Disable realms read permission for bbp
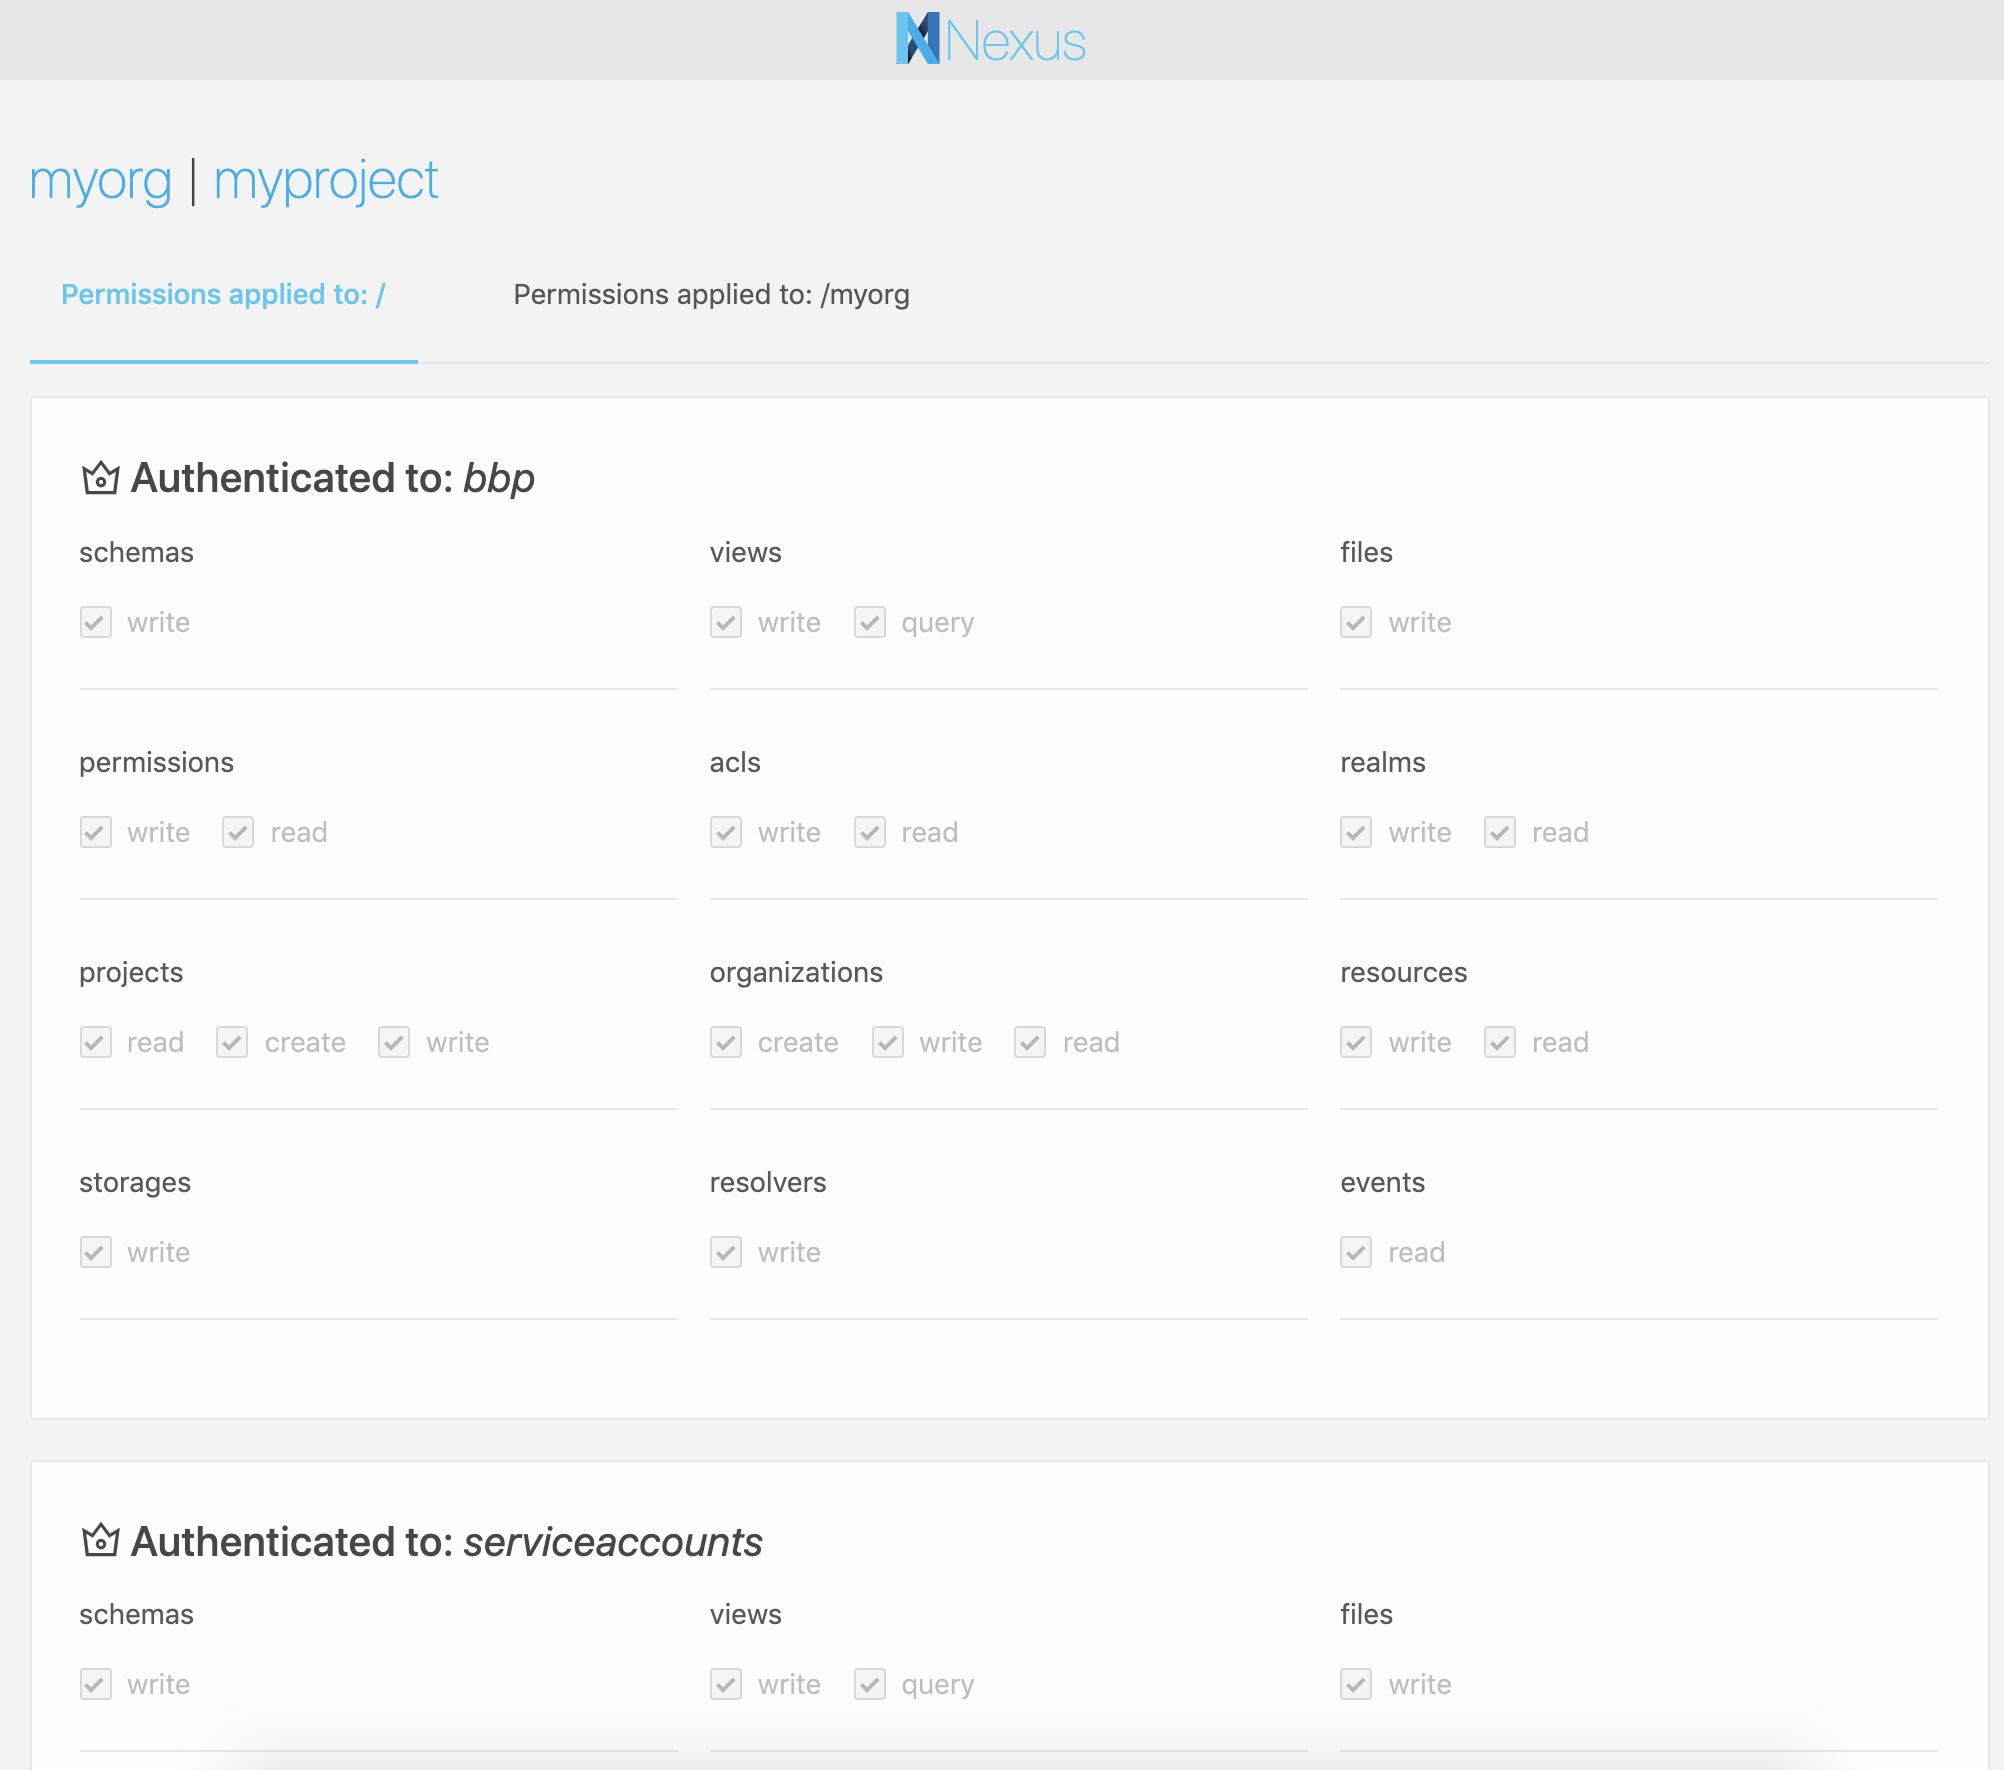2004x1770 pixels. [x=1498, y=832]
